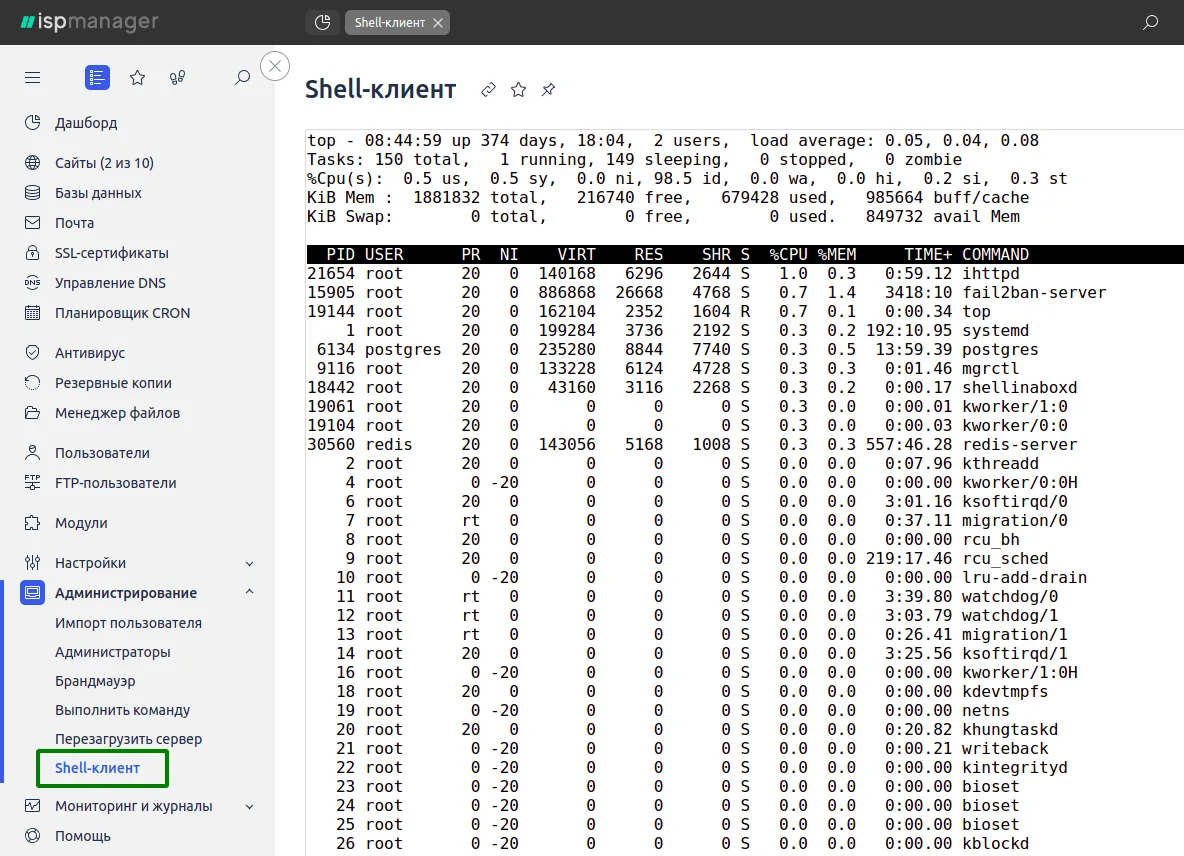Open the Перезагрузить сервер page

(130, 738)
